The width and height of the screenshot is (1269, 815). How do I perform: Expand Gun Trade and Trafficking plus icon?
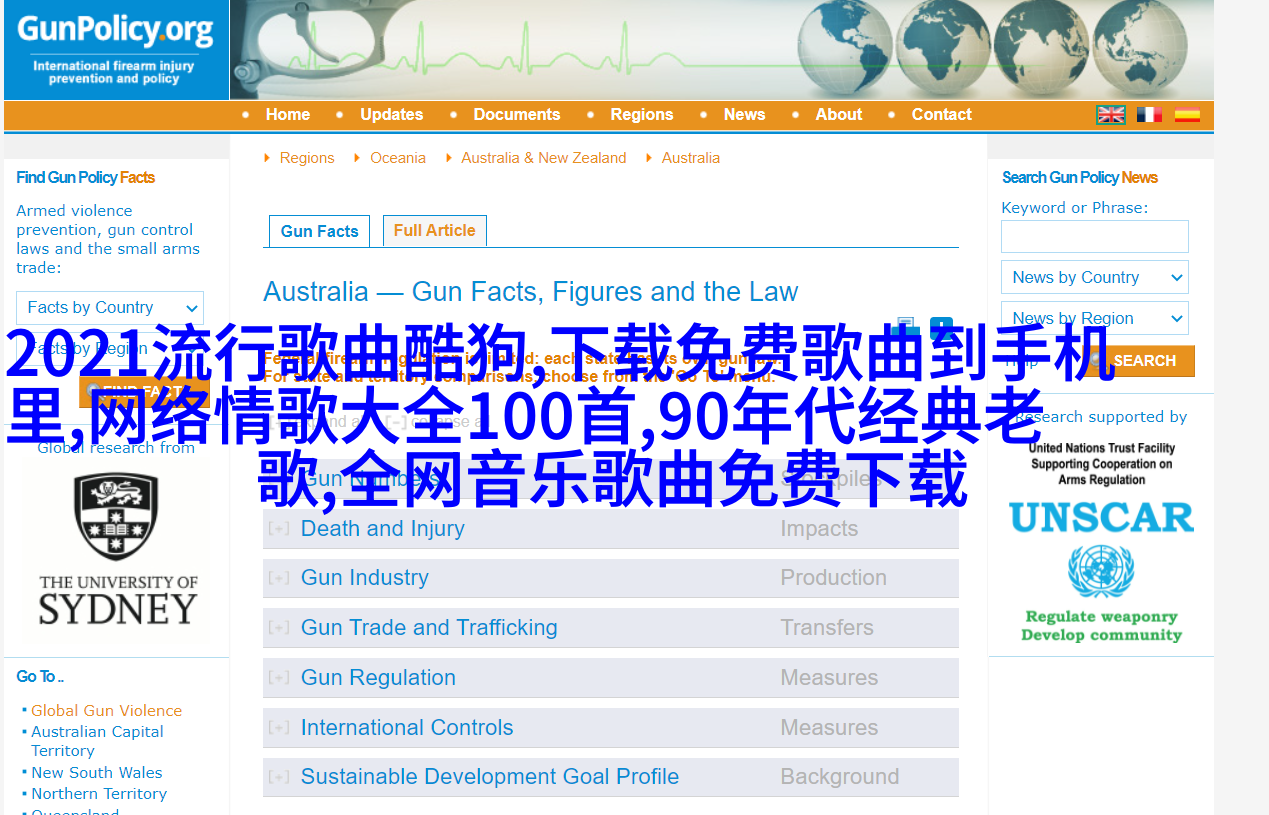(279, 628)
